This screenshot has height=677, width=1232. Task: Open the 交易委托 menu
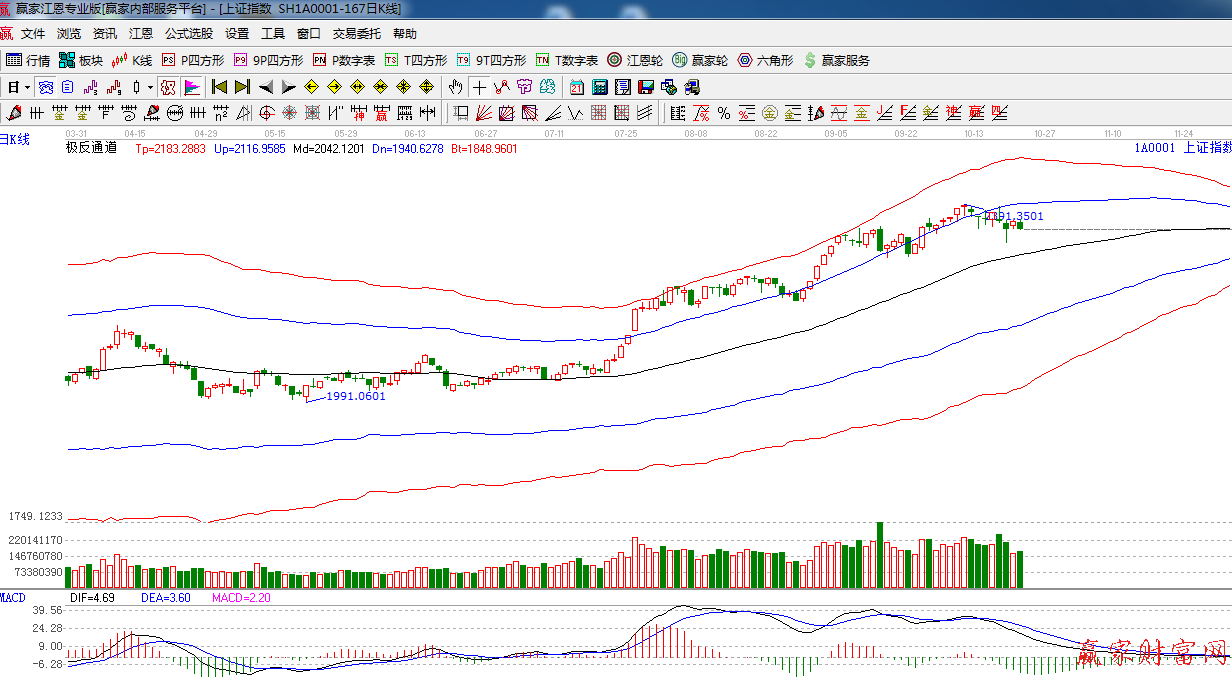tap(356, 34)
